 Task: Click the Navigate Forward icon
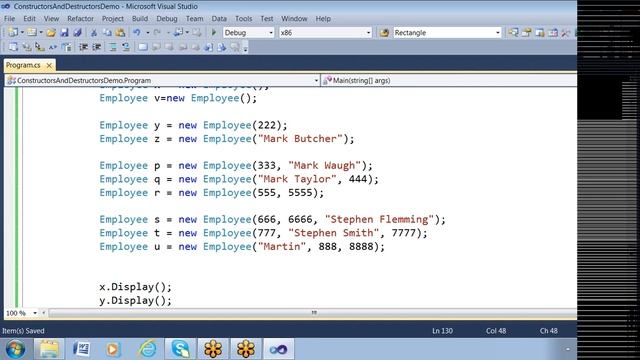click(197, 32)
